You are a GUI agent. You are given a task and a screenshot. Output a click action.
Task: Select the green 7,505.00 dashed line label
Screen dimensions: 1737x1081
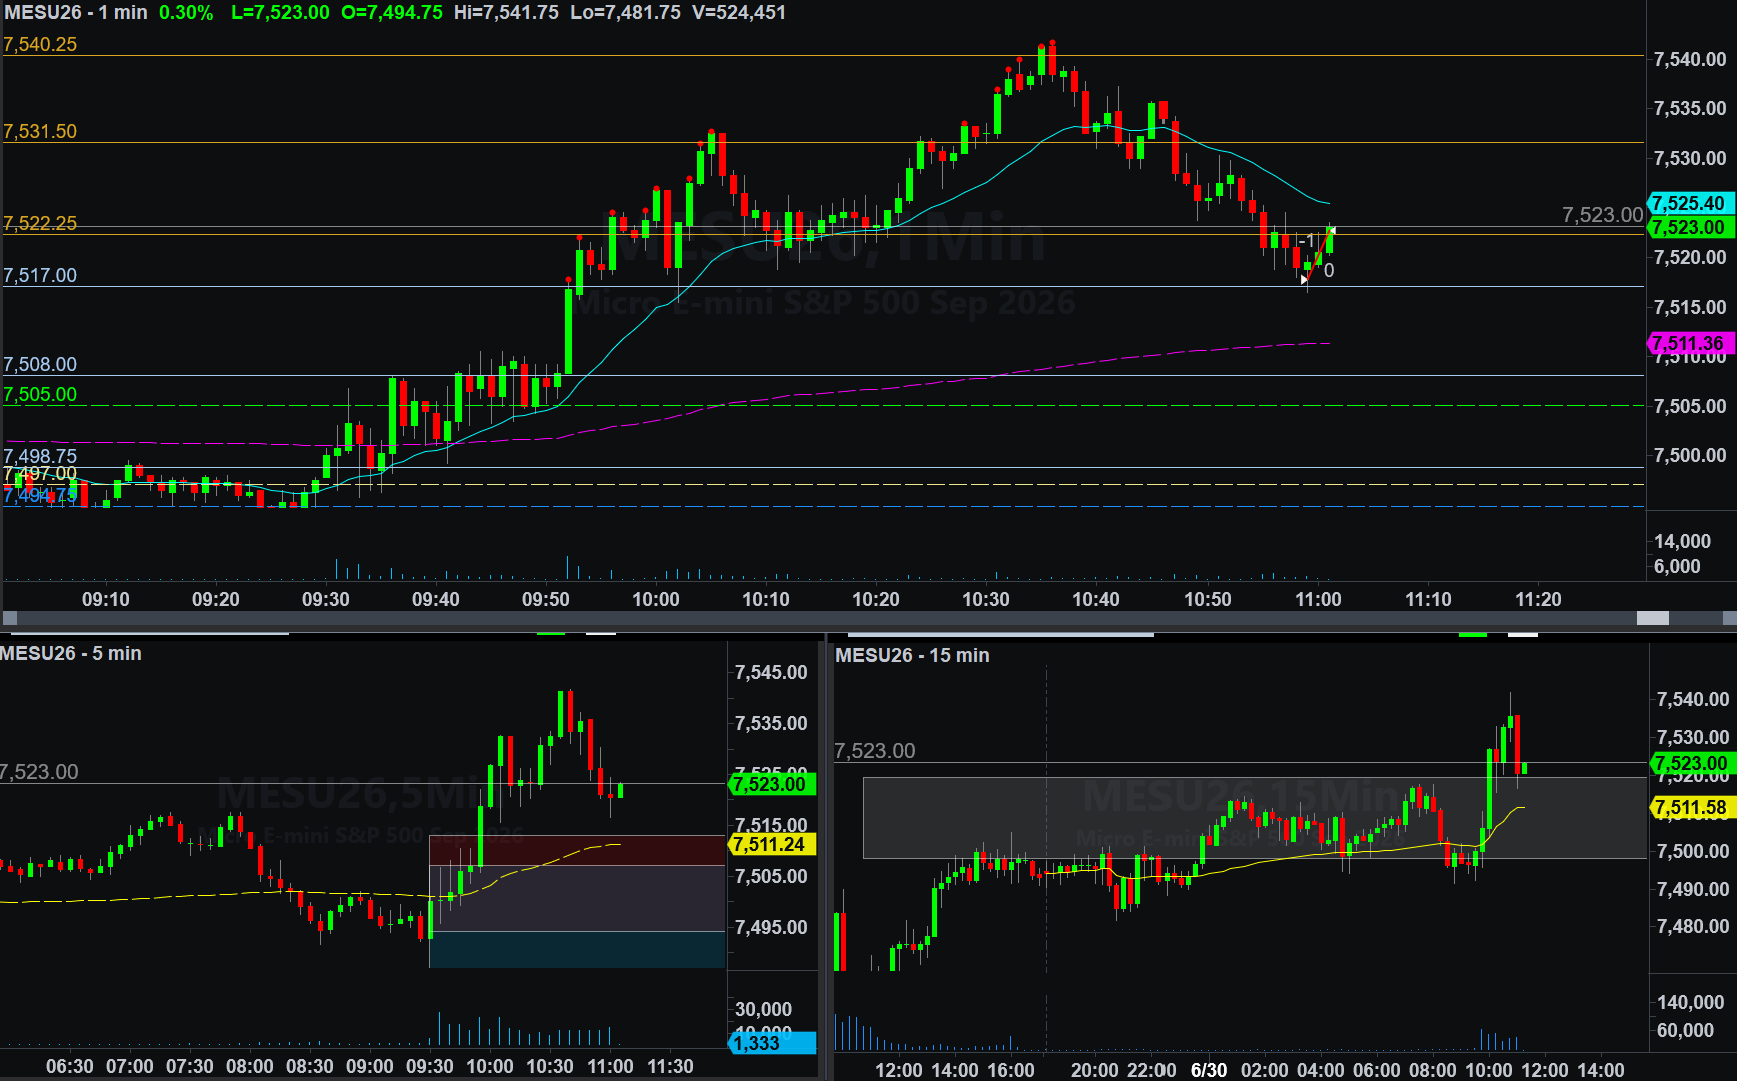(x=40, y=394)
